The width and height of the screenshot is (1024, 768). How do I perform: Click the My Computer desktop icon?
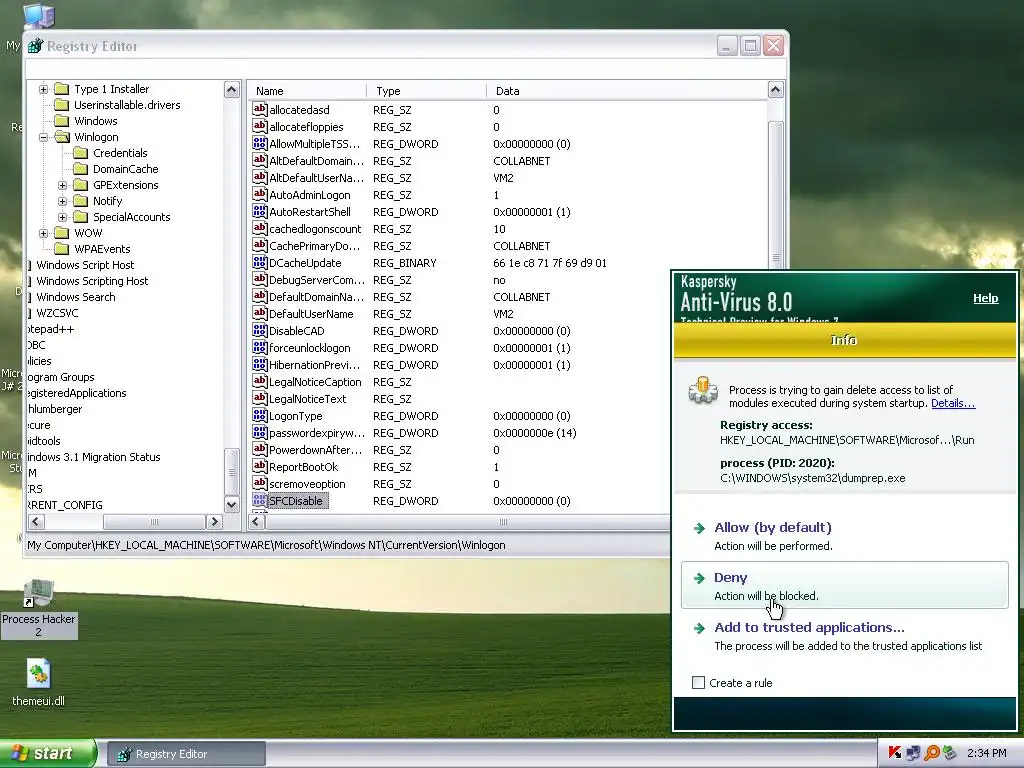click(x=39, y=16)
